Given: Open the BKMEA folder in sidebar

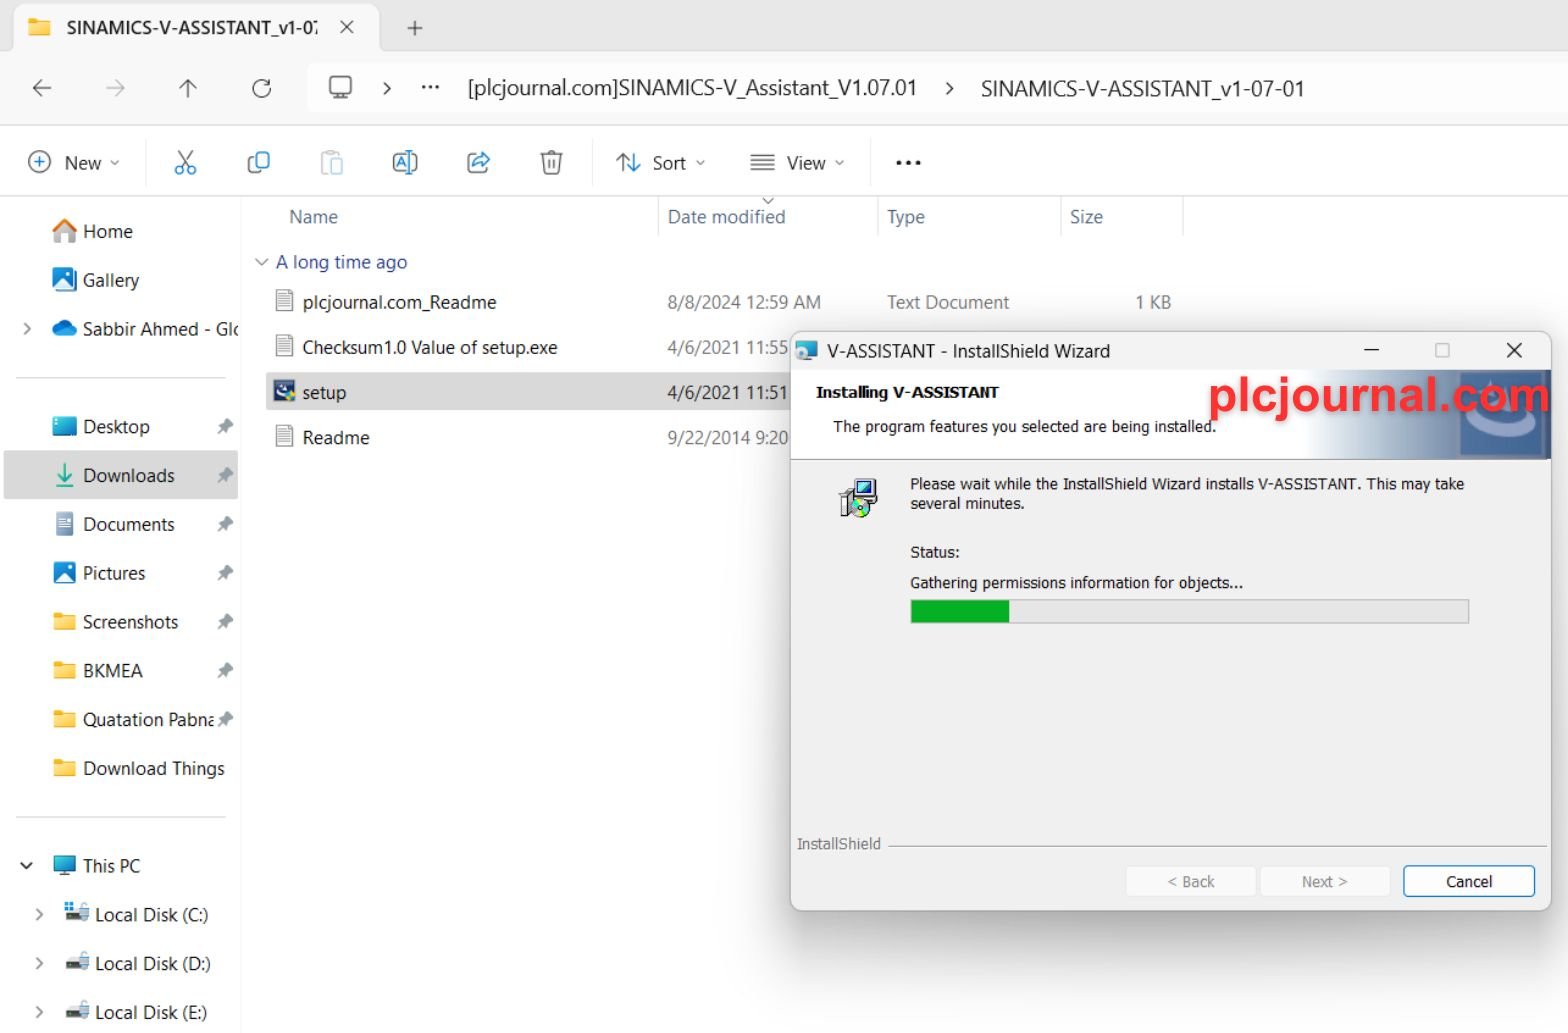Looking at the screenshot, I should click(98, 671).
